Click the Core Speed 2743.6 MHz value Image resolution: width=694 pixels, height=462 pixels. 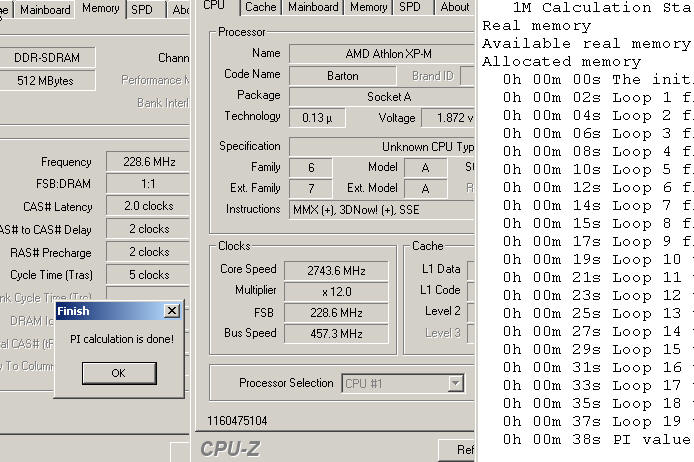click(336, 270)
